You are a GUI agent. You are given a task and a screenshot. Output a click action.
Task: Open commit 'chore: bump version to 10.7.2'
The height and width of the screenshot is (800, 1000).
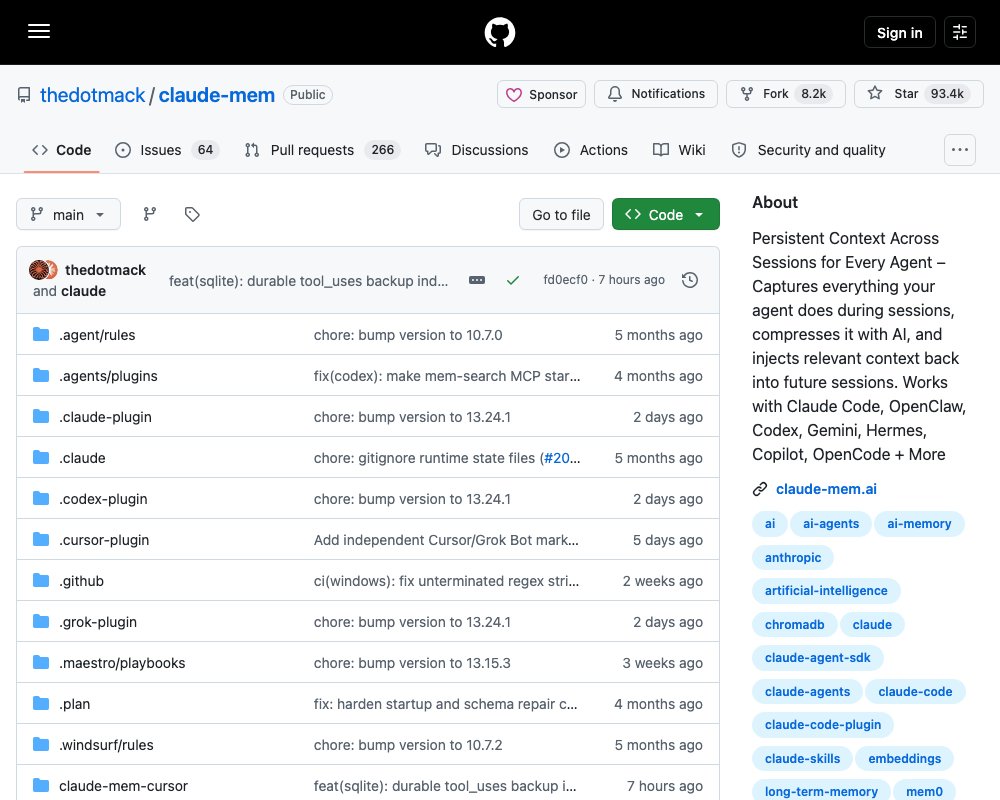click(x=408, y=745)
